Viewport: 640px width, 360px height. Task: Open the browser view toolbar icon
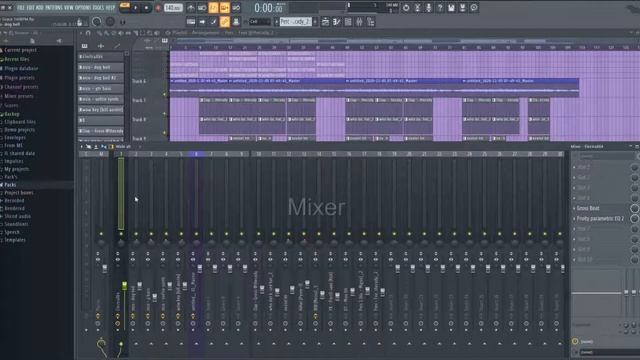pos(371,22)
